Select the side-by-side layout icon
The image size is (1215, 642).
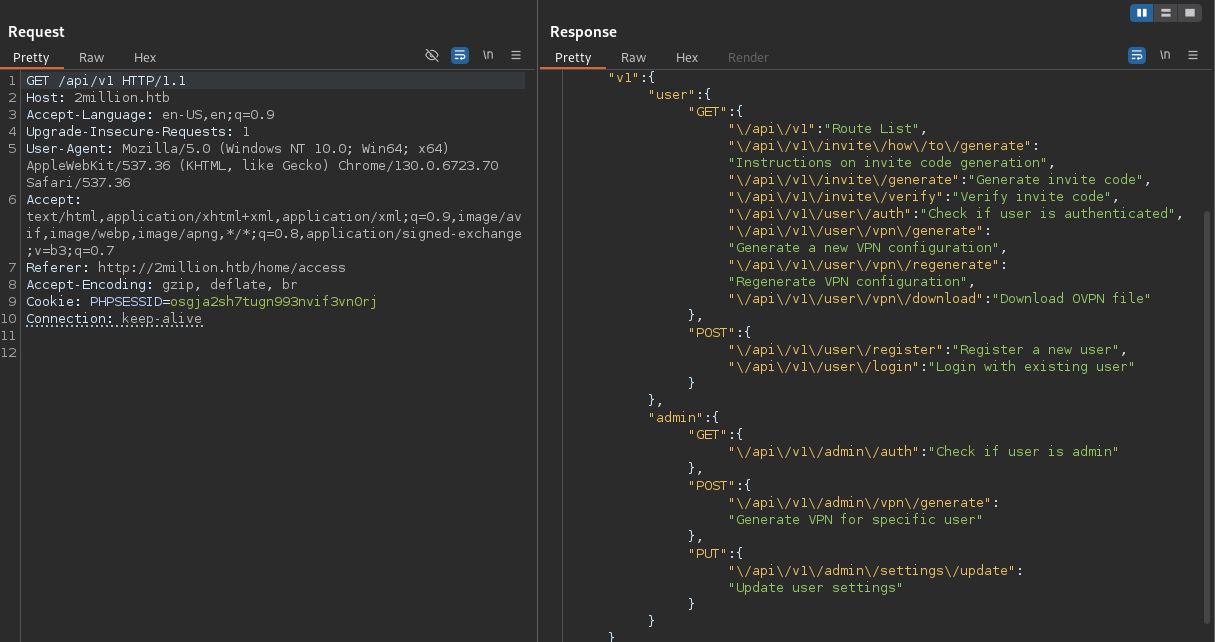[1142, 13]
